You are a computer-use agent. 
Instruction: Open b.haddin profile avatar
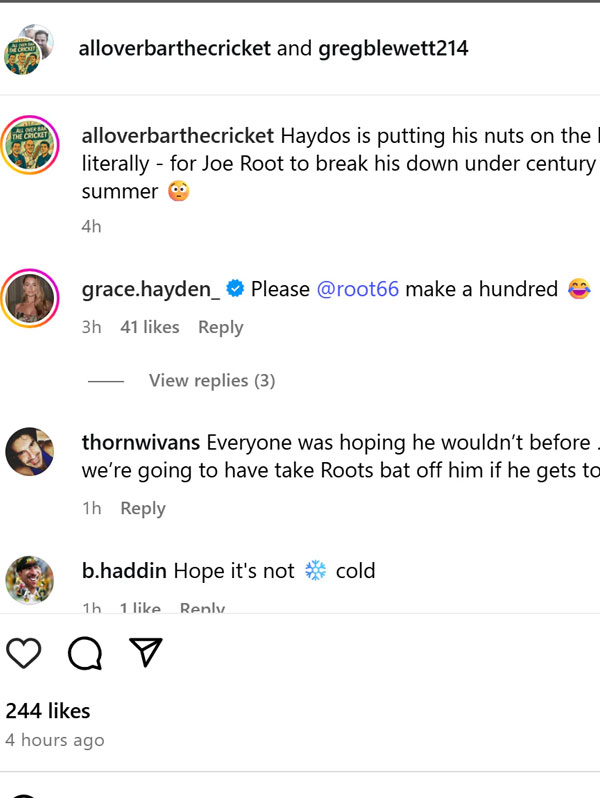[30, 580]
